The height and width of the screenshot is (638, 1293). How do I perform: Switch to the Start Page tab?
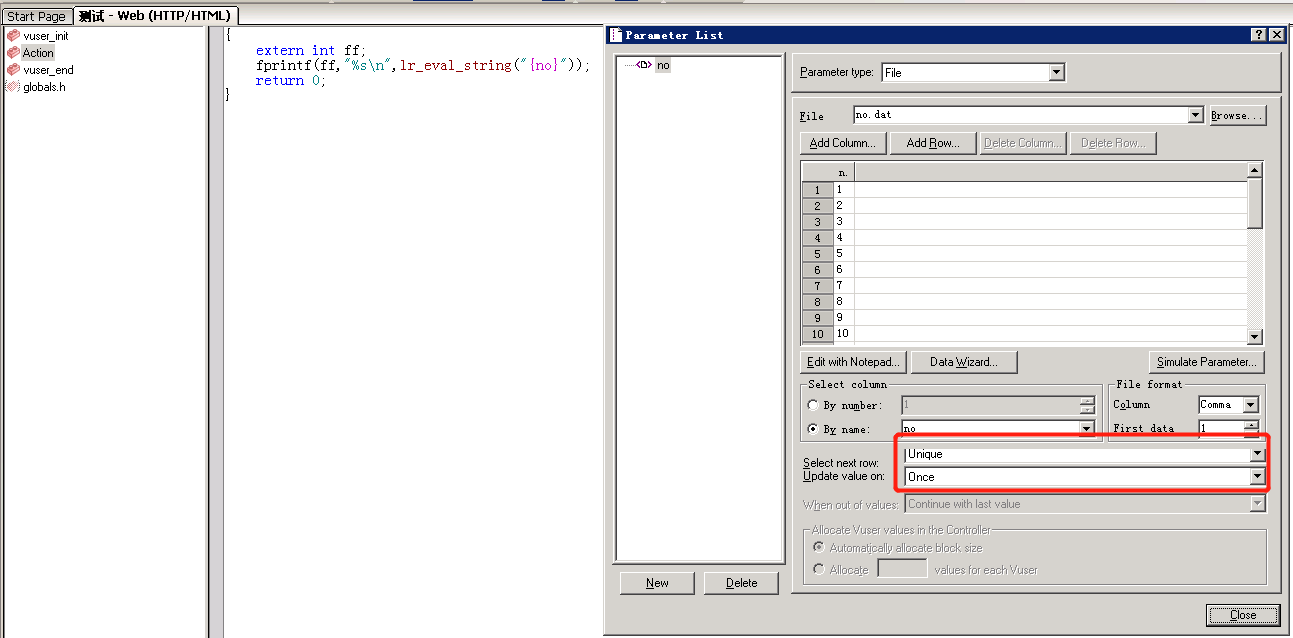coord(37,15)
